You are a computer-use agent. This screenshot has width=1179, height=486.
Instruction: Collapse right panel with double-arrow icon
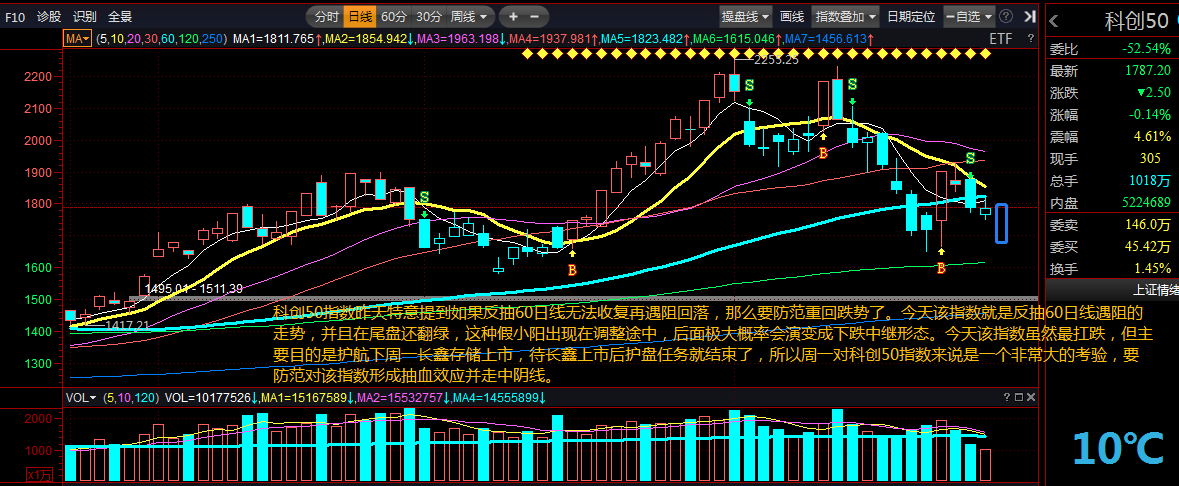point(1027,16)
